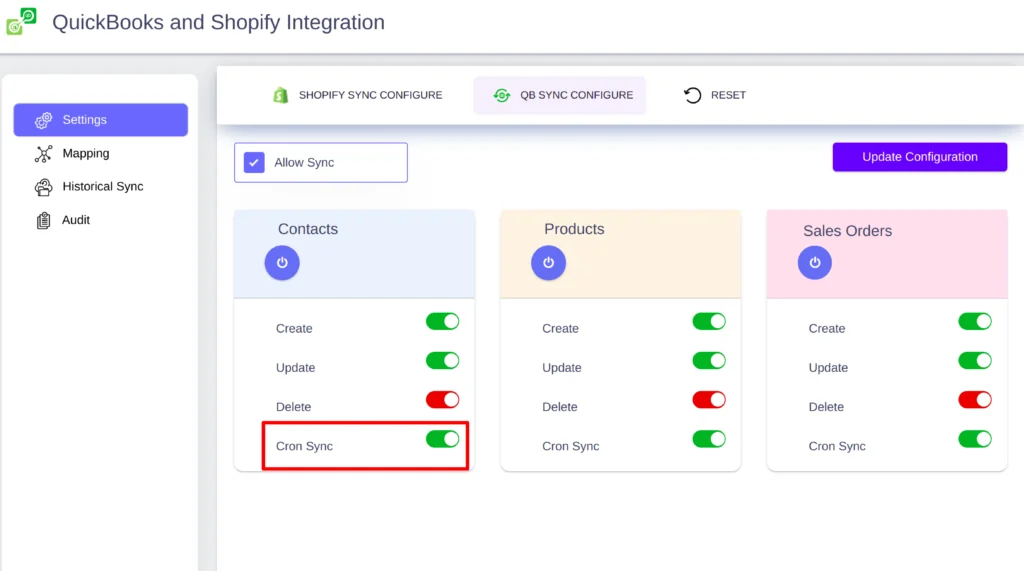This screenshot has width=1024, height=571.
Task: Click the Reset circular arrow icon
Action: pyautogui.click(x=692, y=95)
